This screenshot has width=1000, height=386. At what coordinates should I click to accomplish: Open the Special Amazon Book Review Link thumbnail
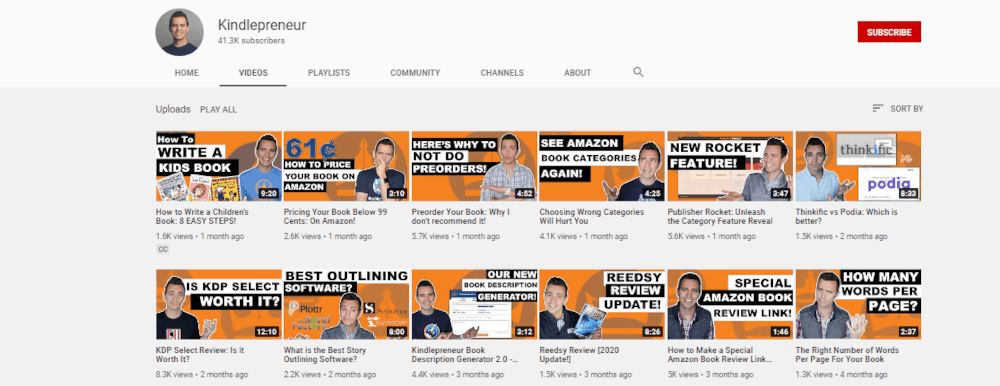coord(730,304)
